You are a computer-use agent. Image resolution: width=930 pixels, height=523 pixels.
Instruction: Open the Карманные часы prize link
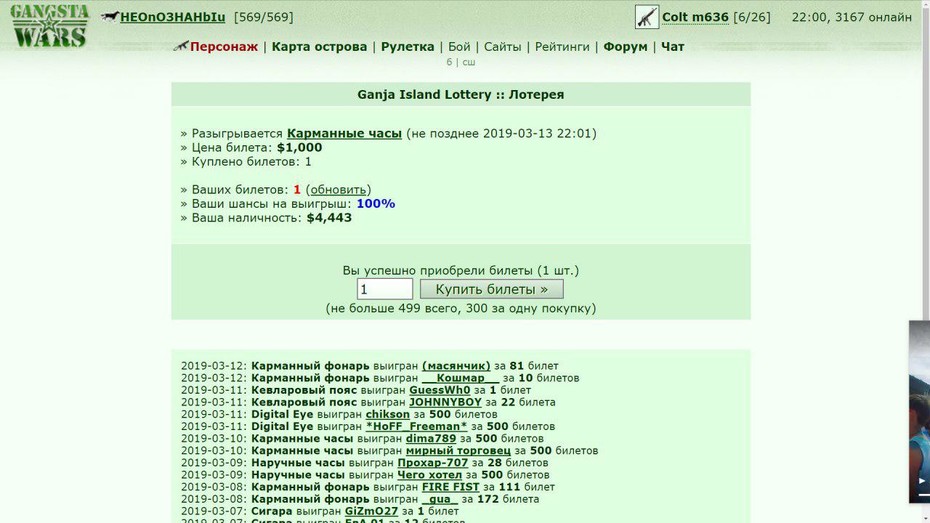coord(344,133)
